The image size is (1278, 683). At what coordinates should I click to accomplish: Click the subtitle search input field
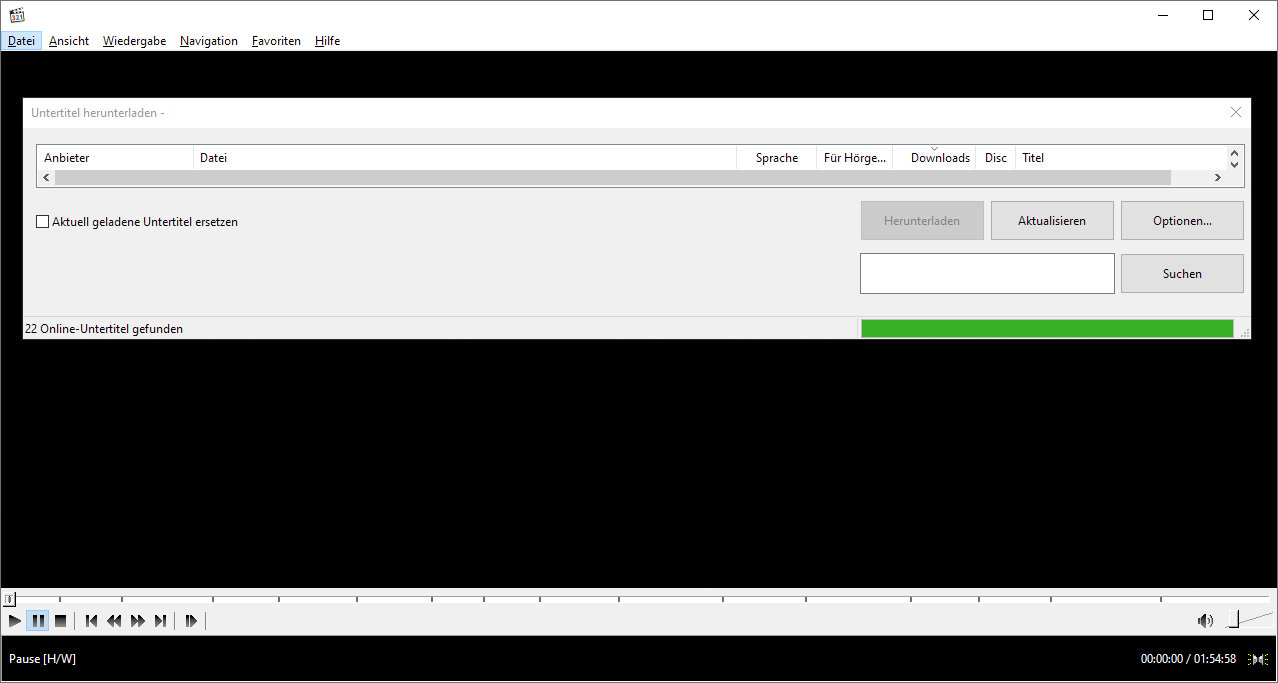coord(986,273)
